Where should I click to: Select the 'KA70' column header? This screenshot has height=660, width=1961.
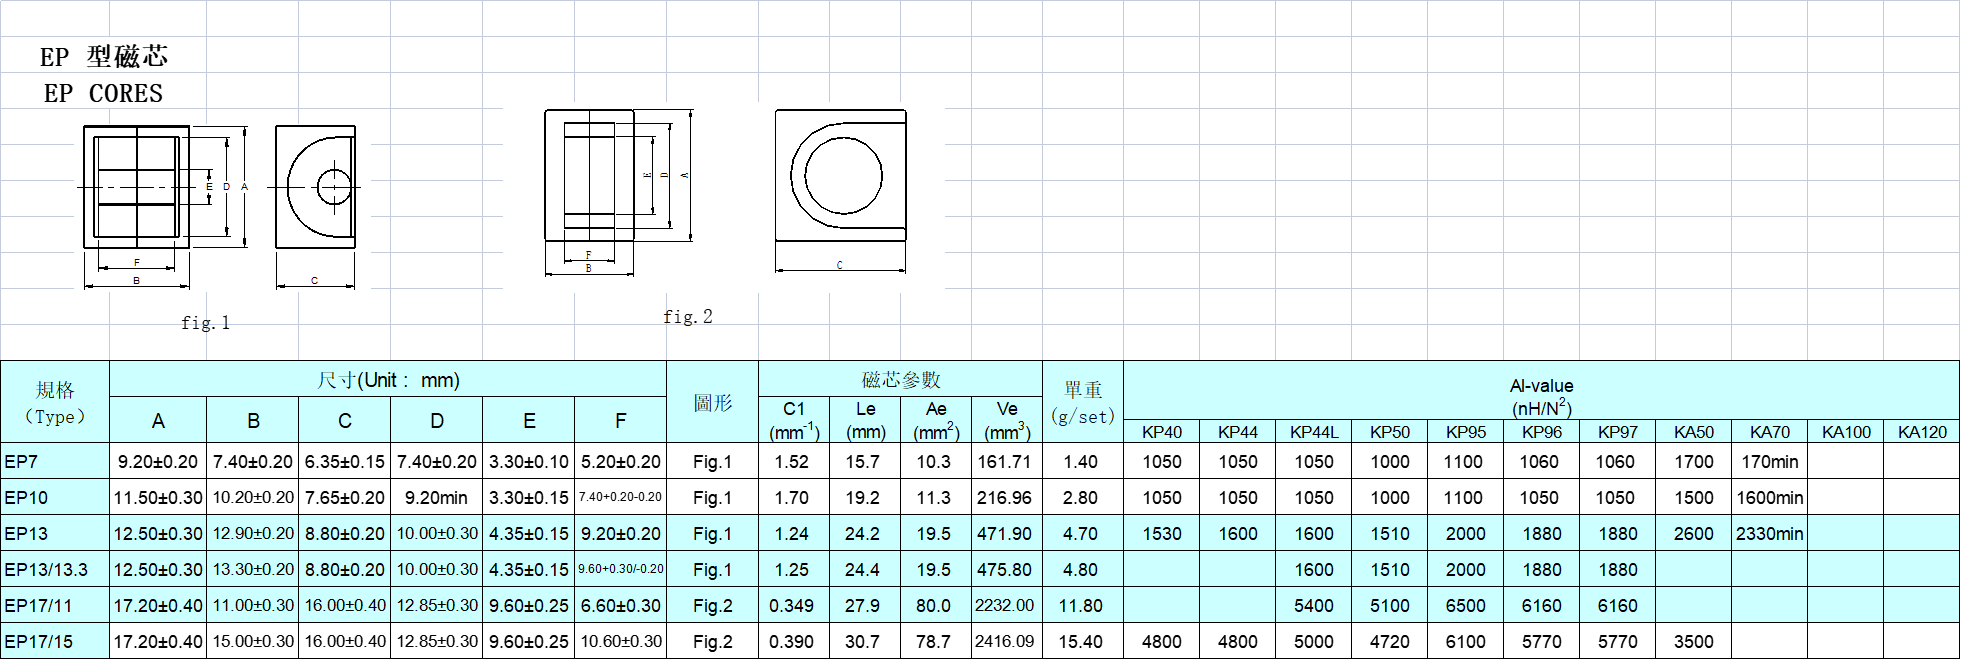coord(1770,432)
